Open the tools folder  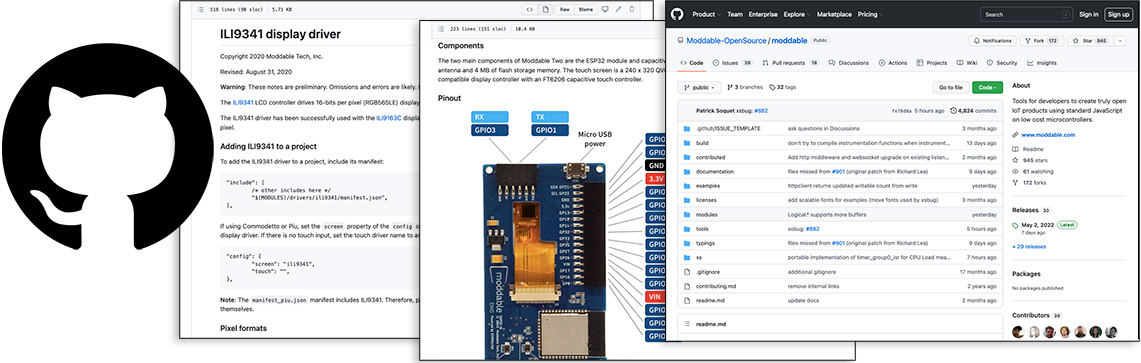pos(702,229)
